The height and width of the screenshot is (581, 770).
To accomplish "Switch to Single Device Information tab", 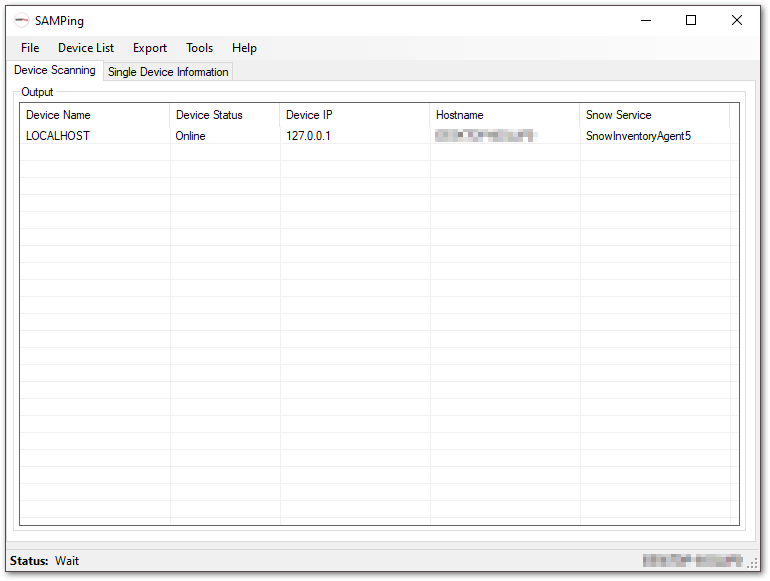I will tap(168, 72).
